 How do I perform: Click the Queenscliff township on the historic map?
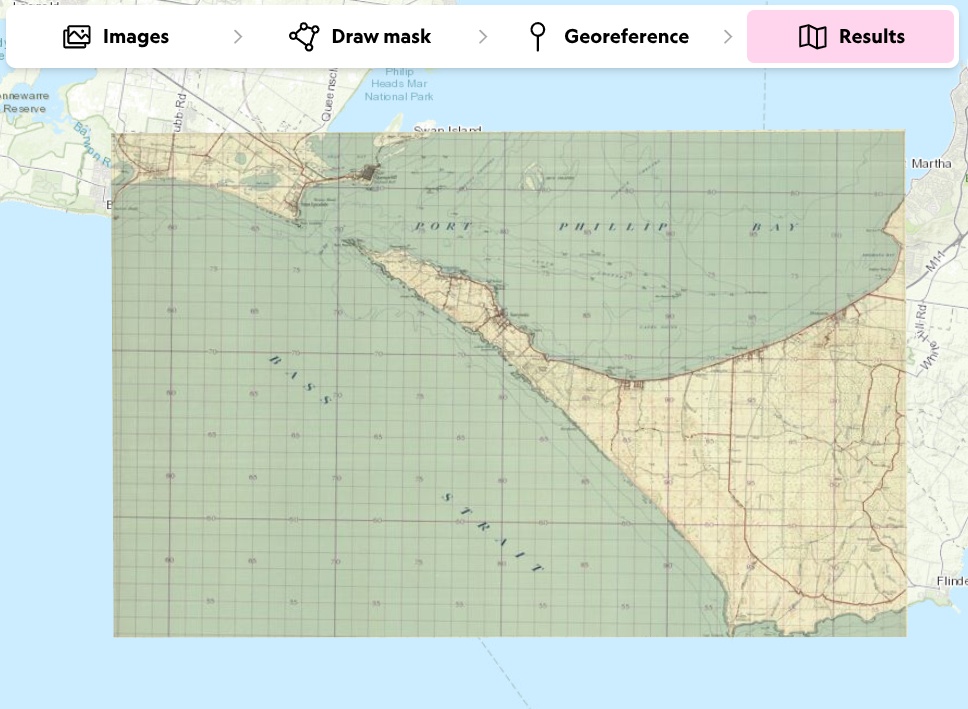point(373,175)
